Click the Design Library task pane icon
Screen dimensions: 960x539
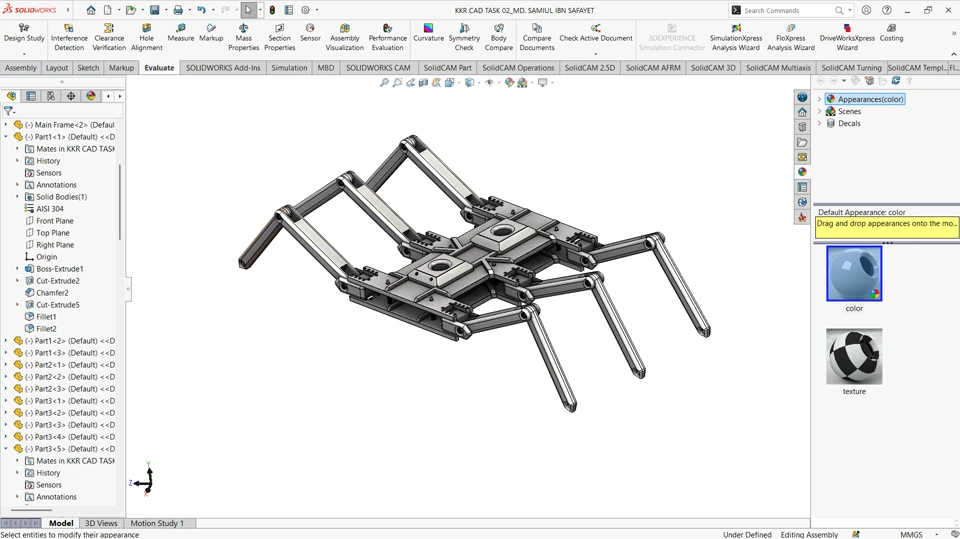[x=802, y=127]
